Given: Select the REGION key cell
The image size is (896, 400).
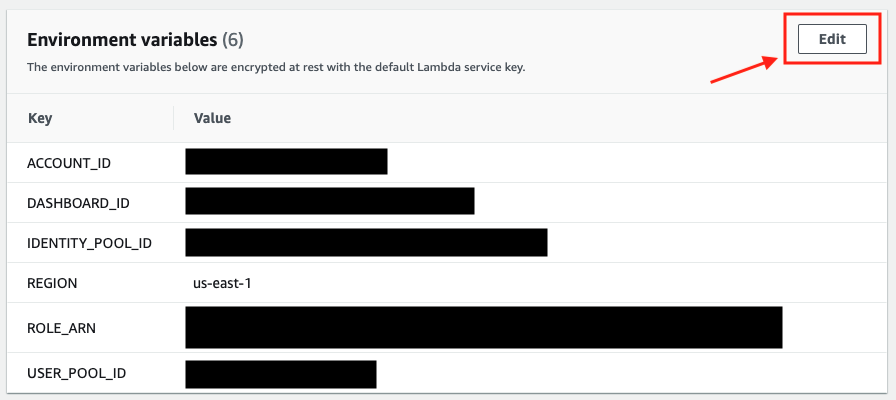Looking at the screenshot, I should (52, 283).
